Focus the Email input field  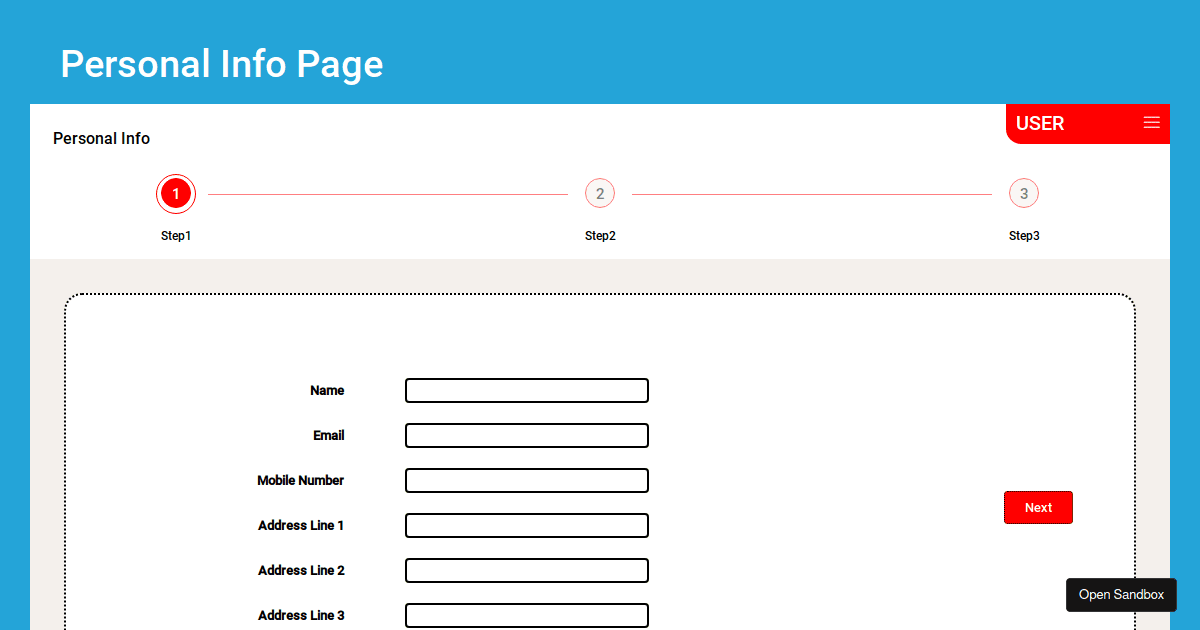[x=526, y=435]
